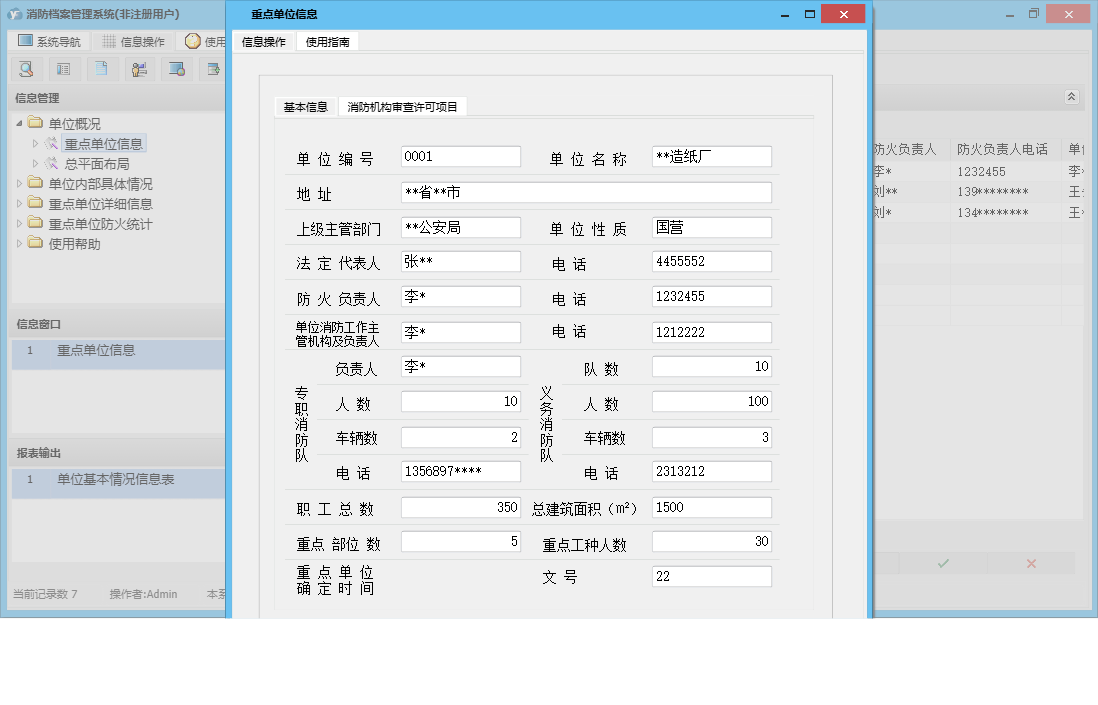Click the green checkmark confirm button
The height and width of the screenshot is (705, 1098).
coord(941,563)
